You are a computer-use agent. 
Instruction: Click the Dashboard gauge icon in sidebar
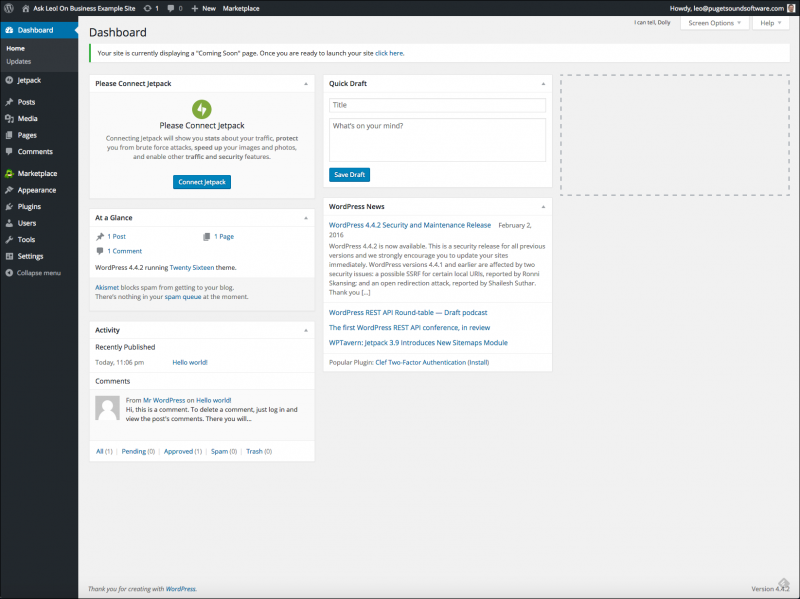point(9,30)
